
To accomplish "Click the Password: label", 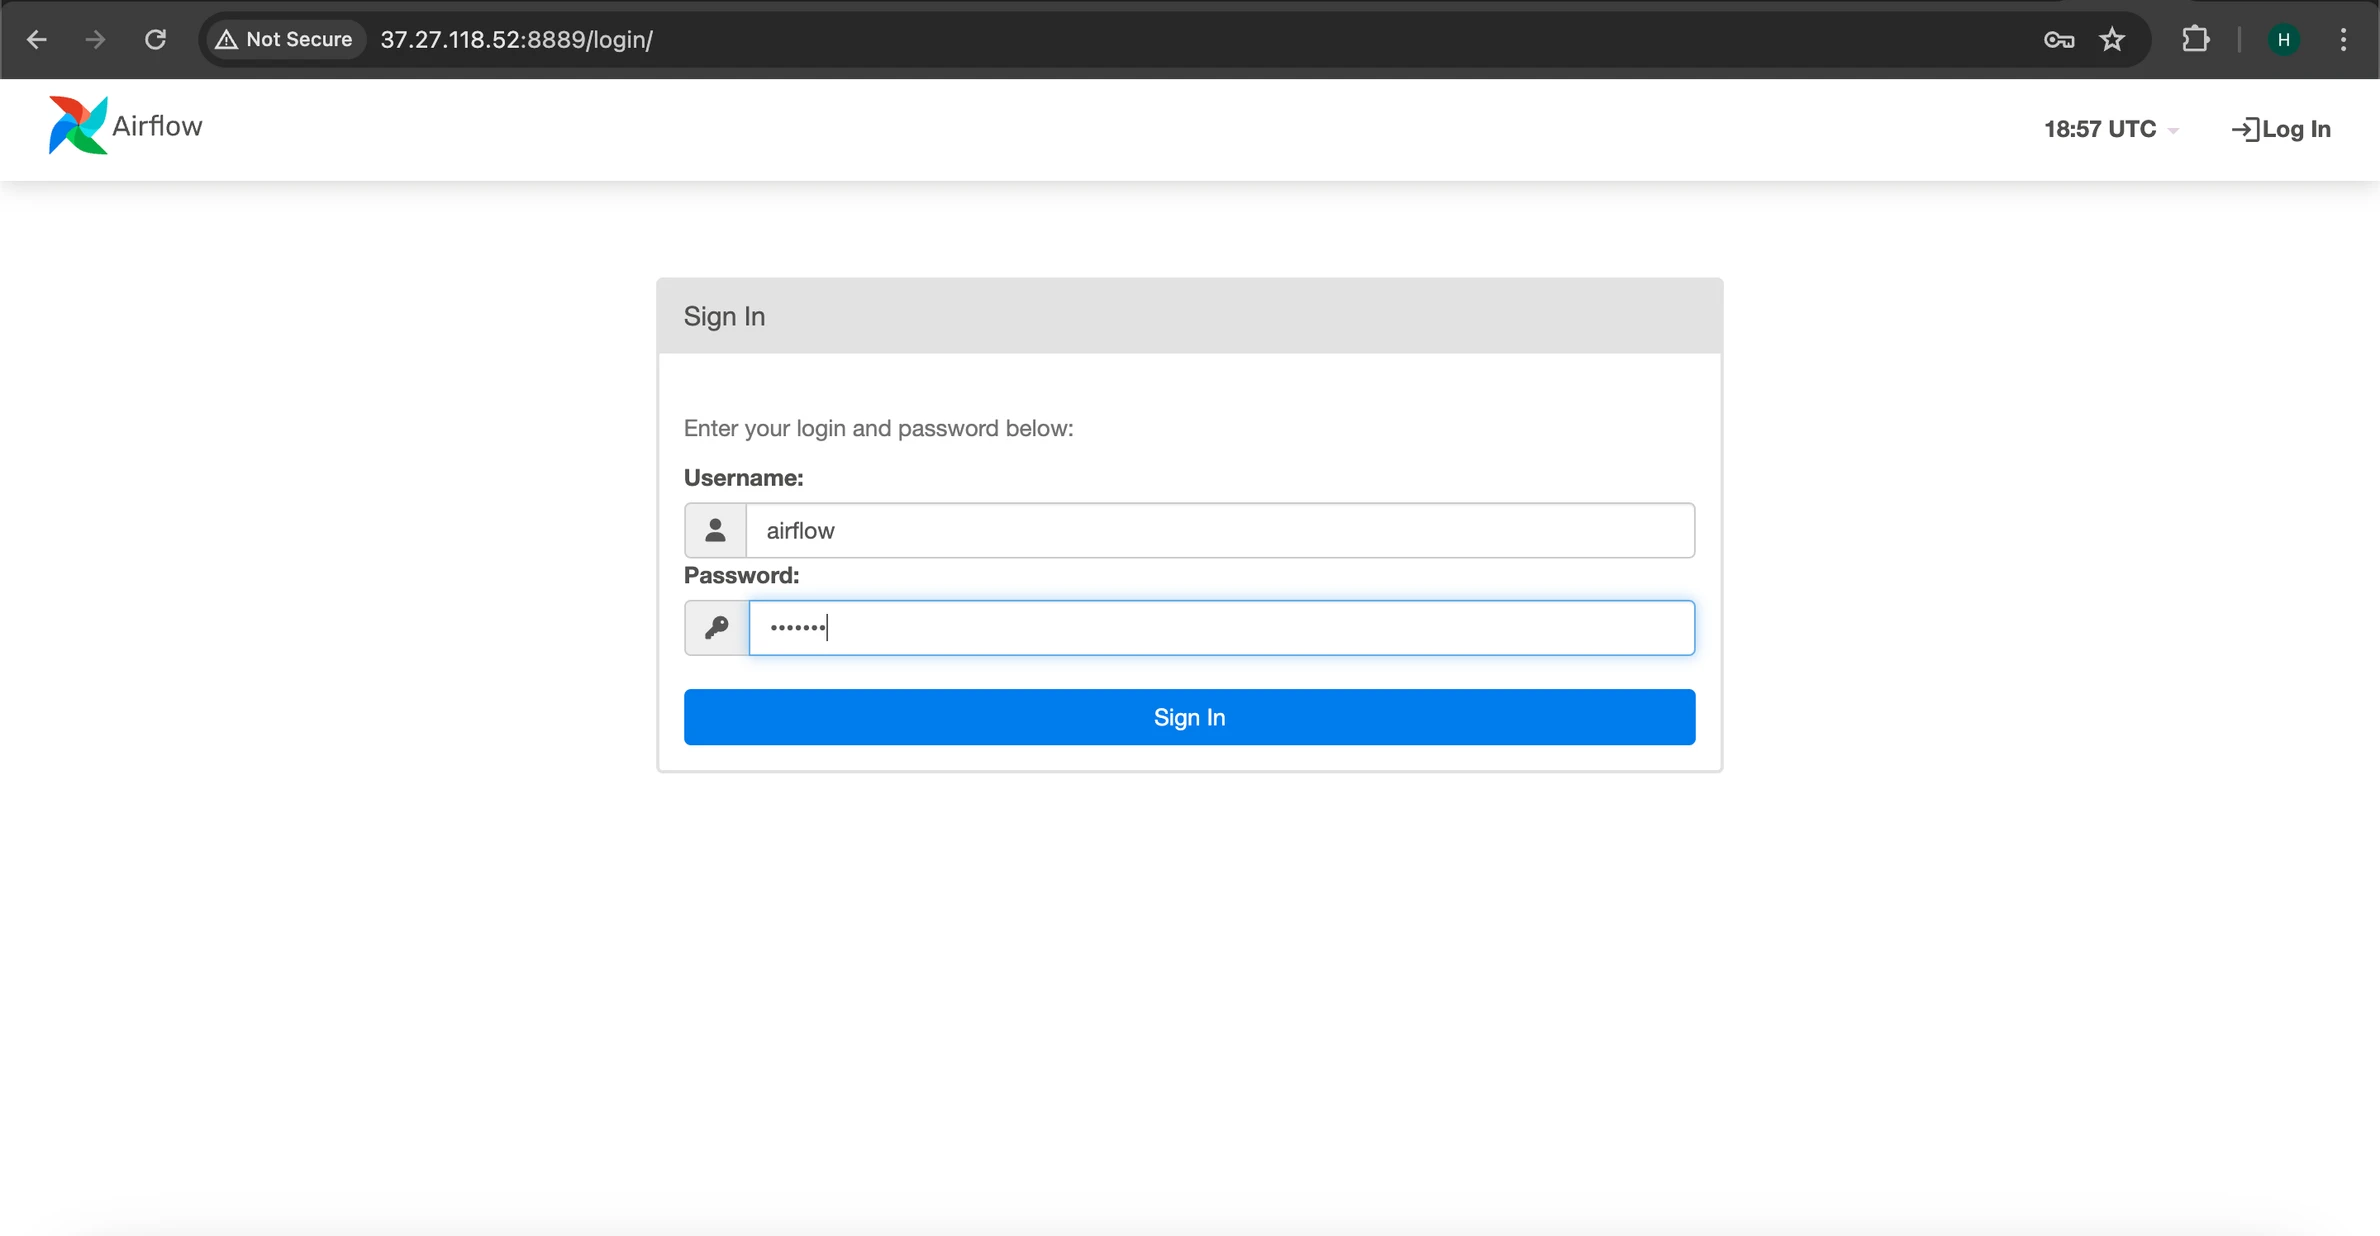I will tap(741, 575).
